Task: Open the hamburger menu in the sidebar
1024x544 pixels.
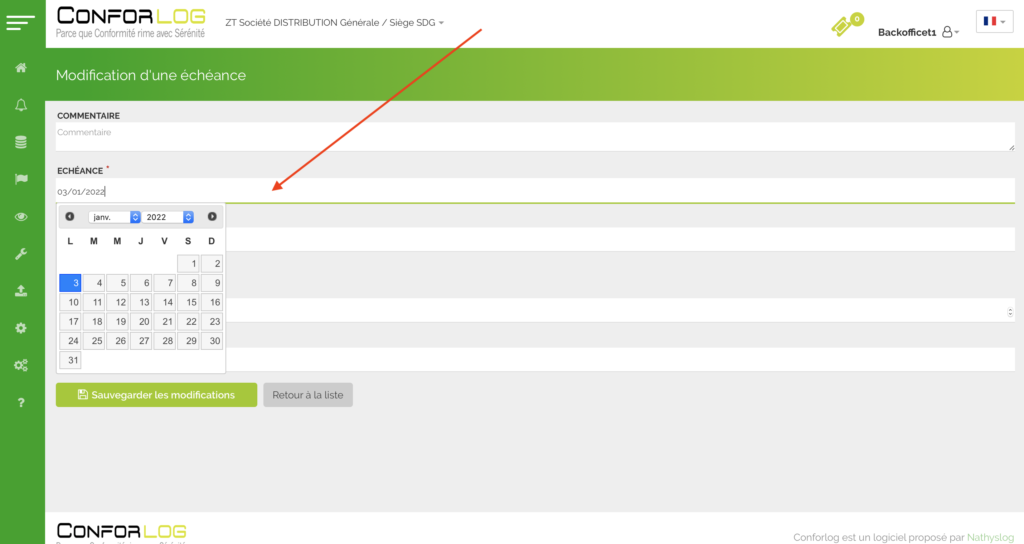Action: (x=21, y=22)
